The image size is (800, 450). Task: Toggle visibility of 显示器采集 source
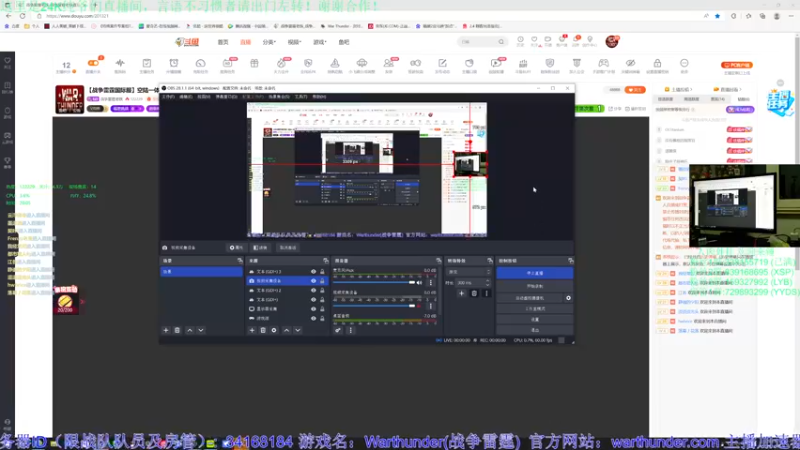point(313,309)
